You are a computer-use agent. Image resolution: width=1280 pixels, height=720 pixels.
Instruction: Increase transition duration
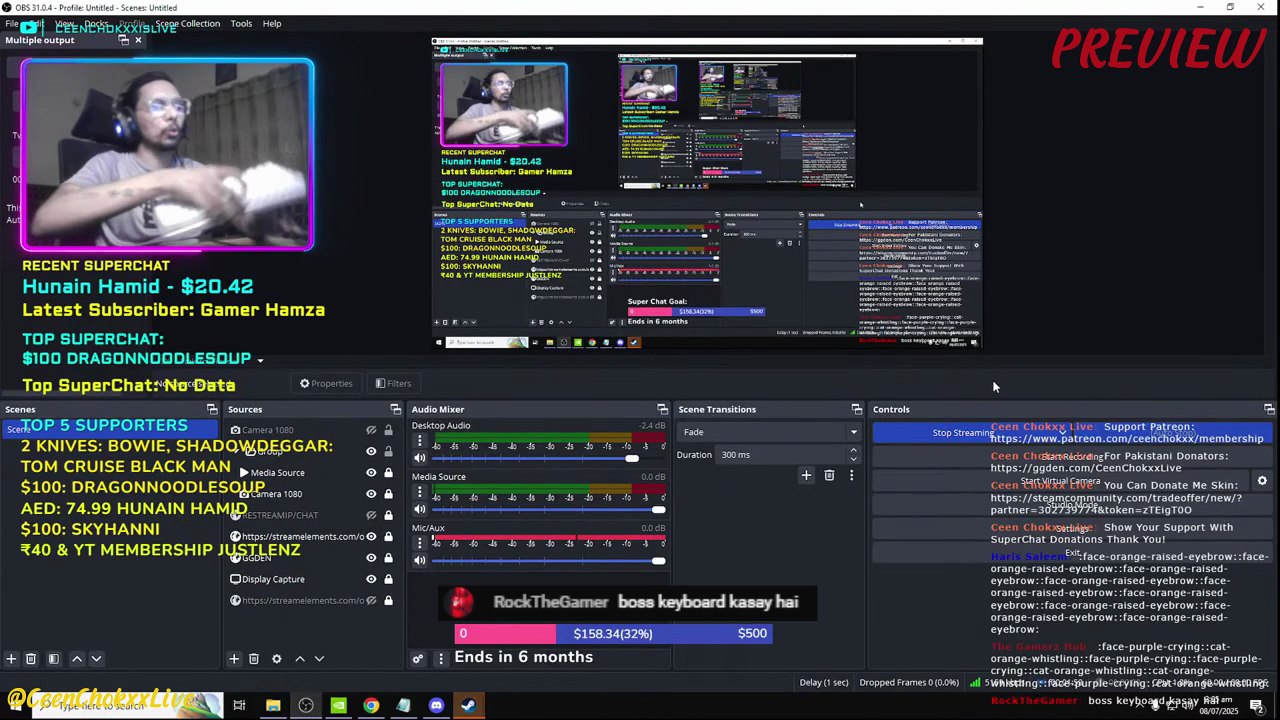tap(853, 451)
